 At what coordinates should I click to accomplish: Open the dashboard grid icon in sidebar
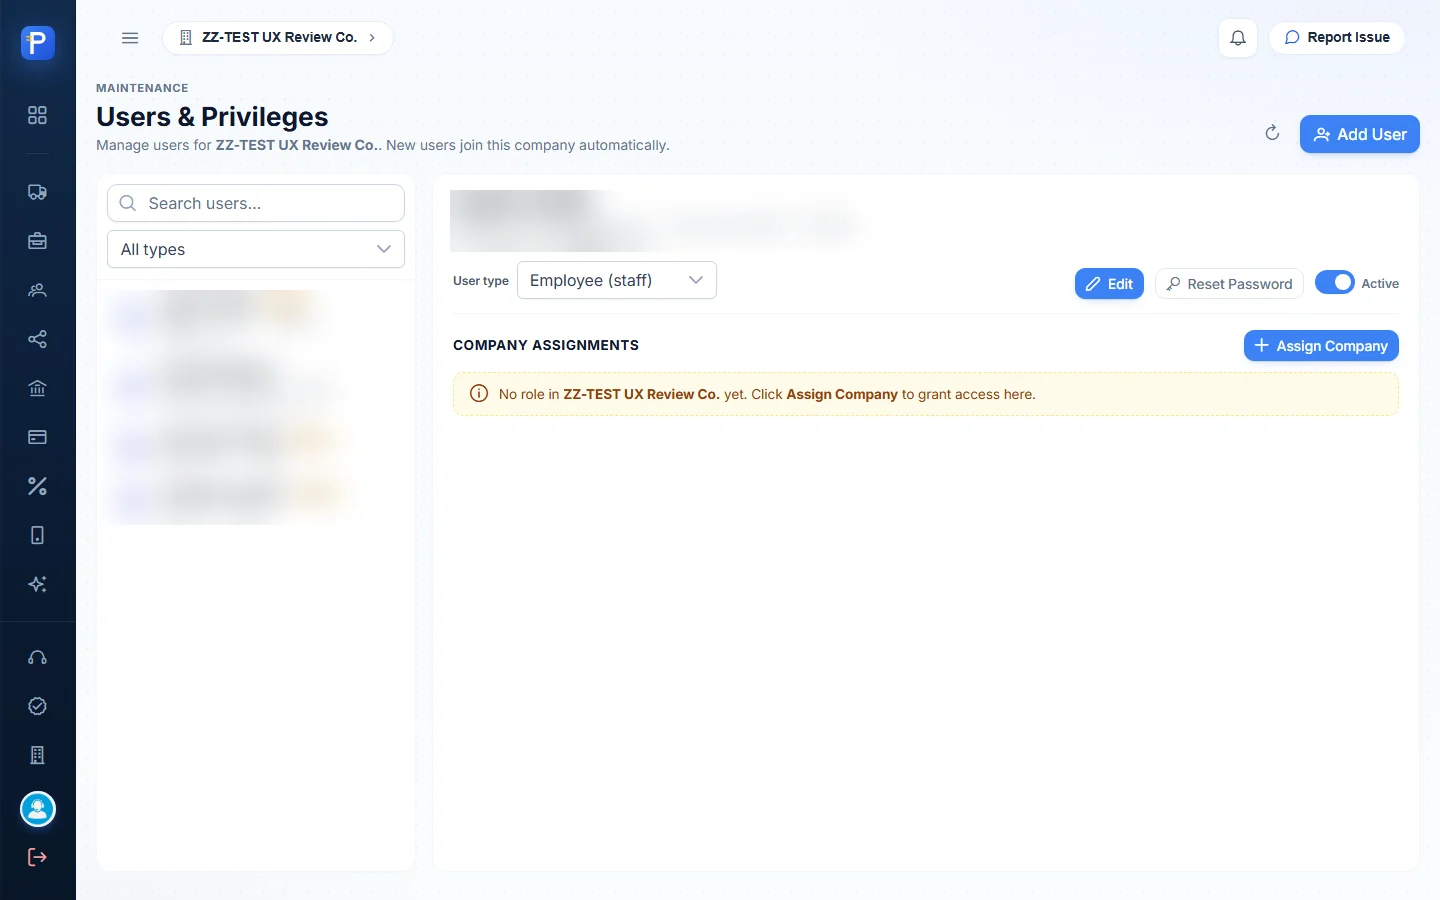37,115
